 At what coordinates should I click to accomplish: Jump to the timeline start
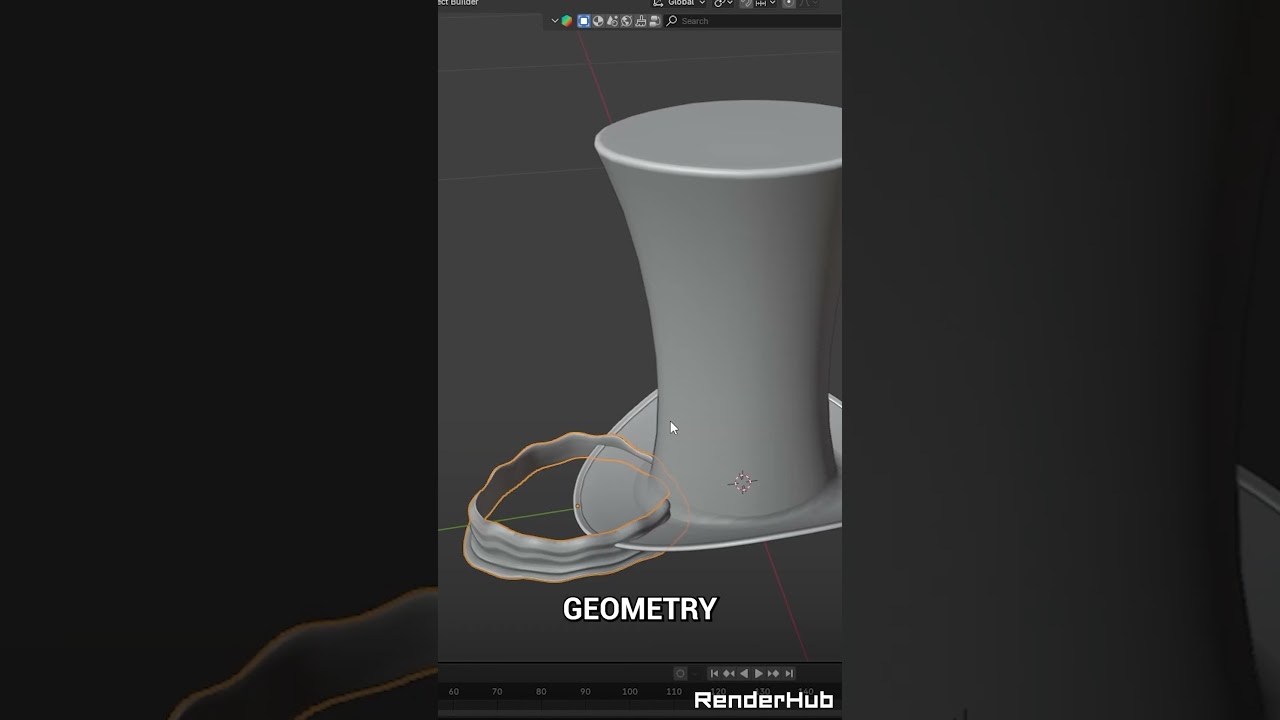[x=714, y=673]
